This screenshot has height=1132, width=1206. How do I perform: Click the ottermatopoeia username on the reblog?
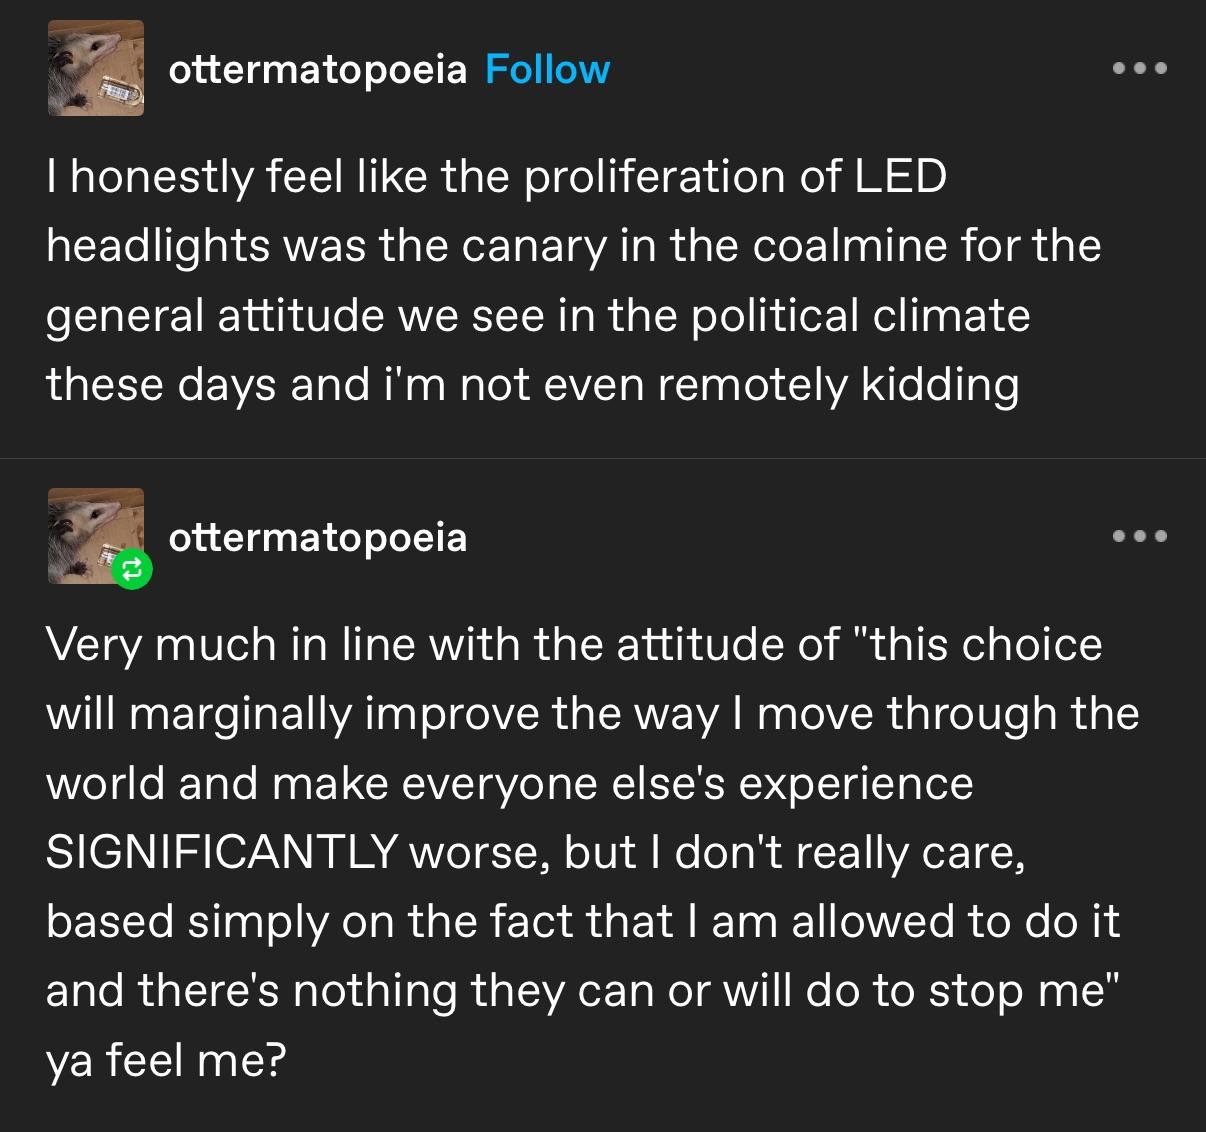317,537
